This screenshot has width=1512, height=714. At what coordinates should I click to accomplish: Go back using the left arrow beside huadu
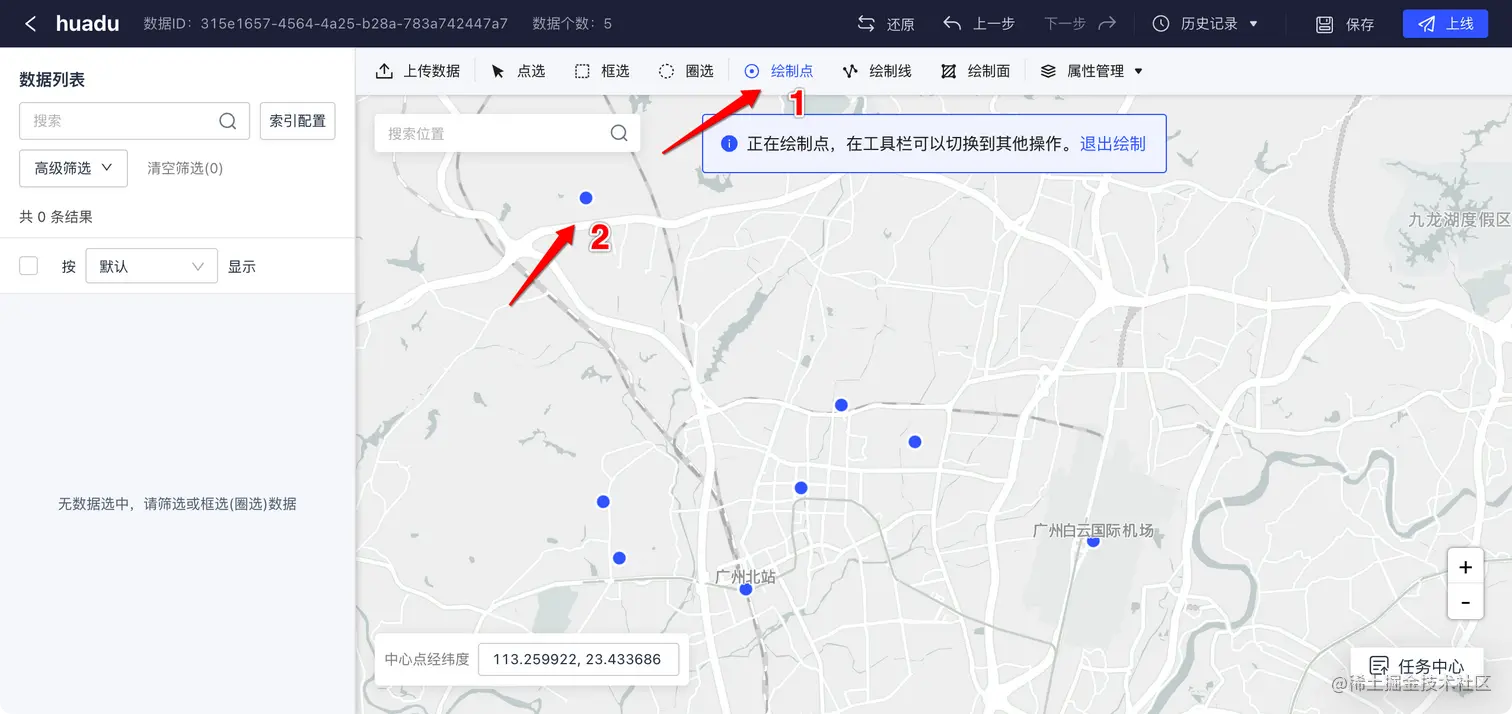tap(30, 23)
